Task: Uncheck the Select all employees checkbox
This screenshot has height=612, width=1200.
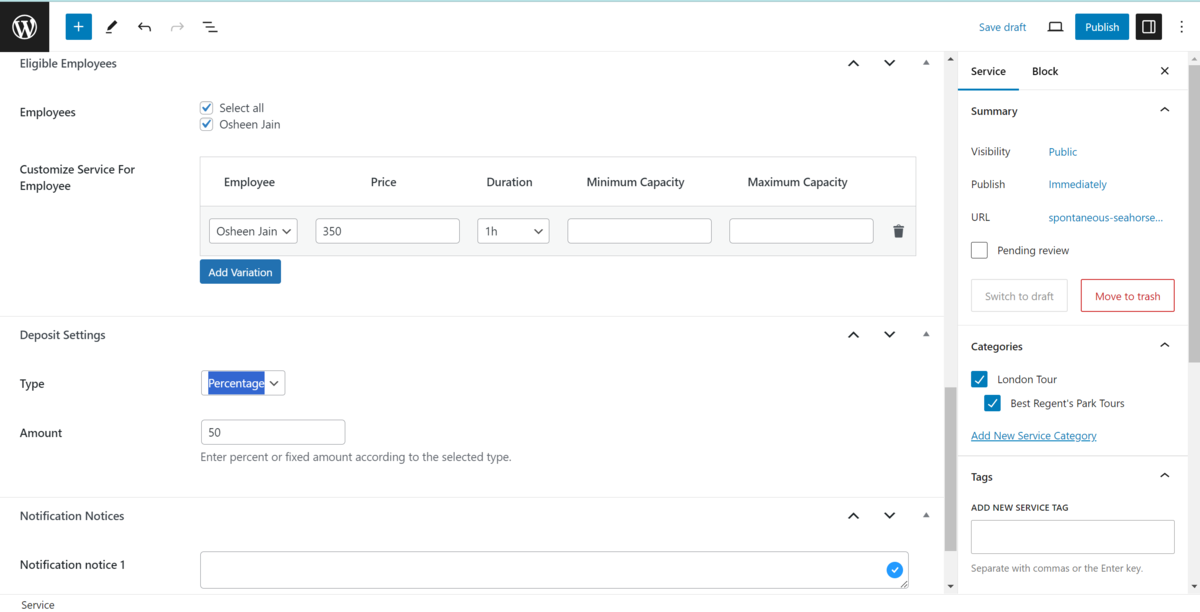Action: click(207, 108)
